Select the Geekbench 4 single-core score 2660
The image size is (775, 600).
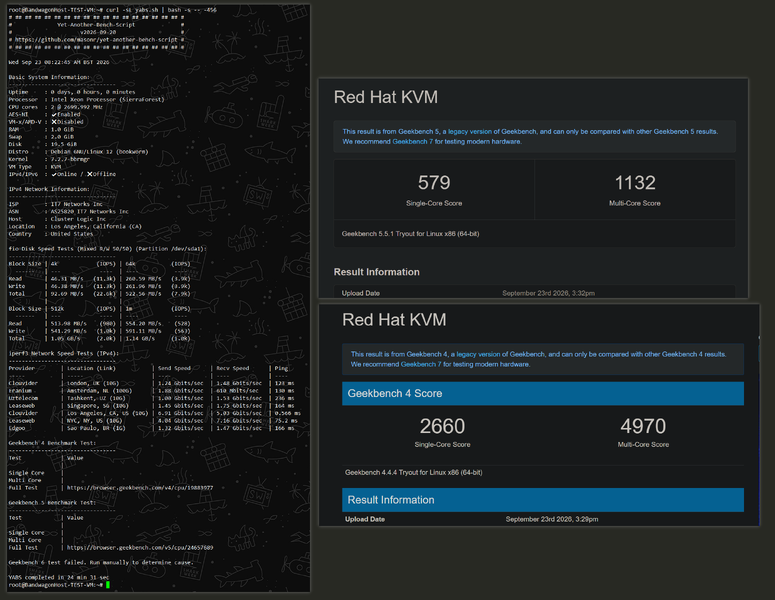pos(442,426)
